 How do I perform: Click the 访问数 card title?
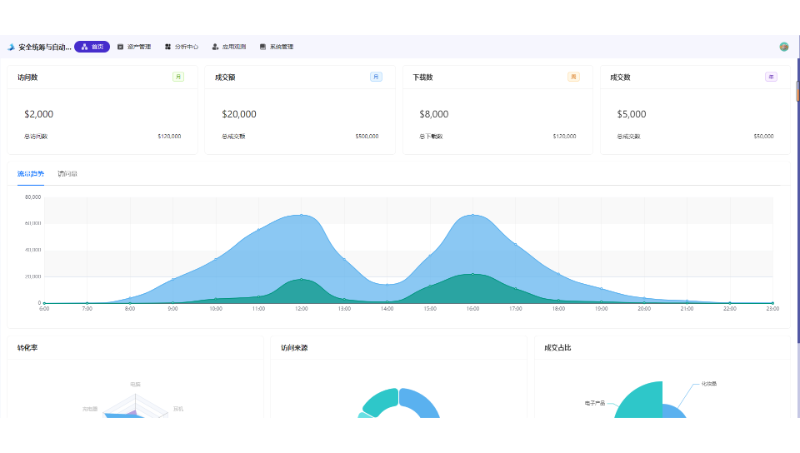tap(28, 78)
